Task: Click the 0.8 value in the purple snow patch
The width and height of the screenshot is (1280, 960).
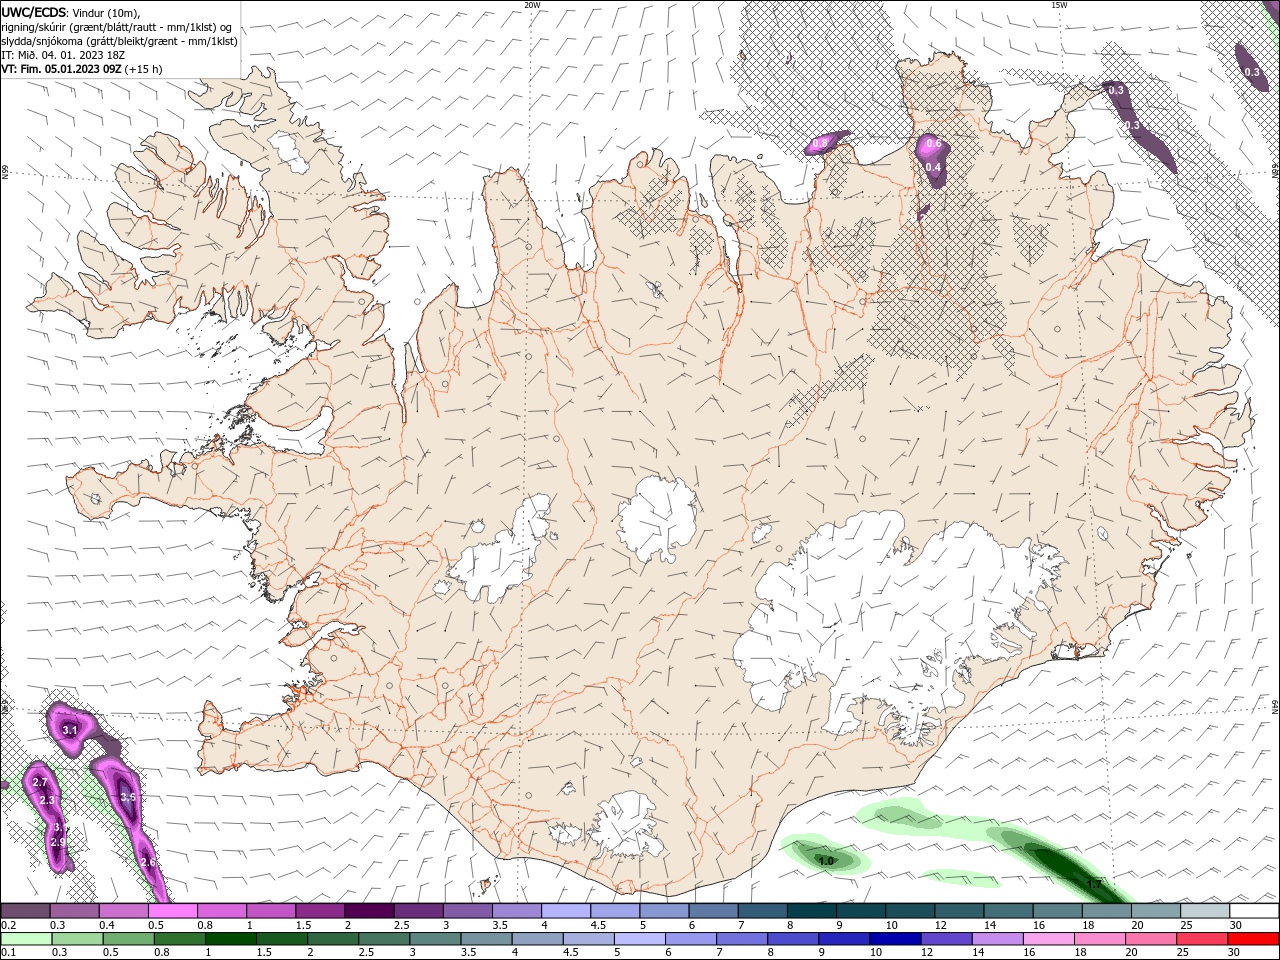Action: [x=820, y=144]
